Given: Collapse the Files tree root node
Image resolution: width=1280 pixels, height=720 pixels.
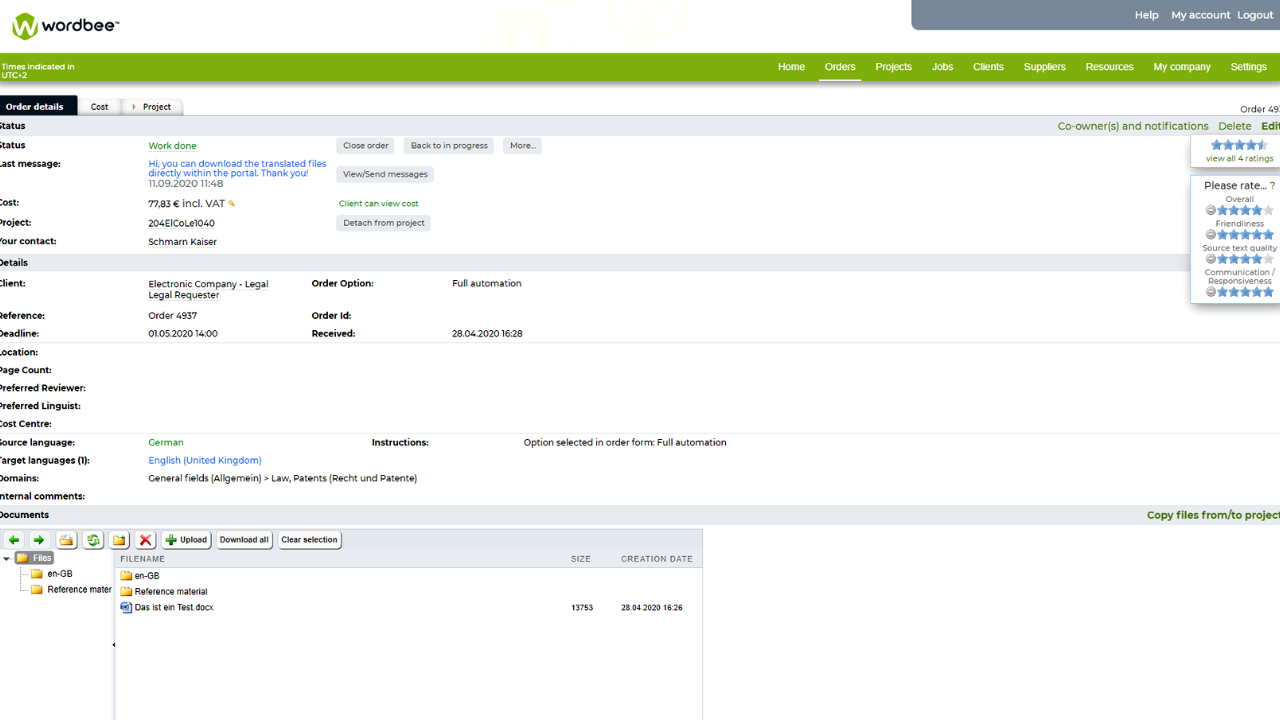Looking at the screenshot, I should point(7,559).
